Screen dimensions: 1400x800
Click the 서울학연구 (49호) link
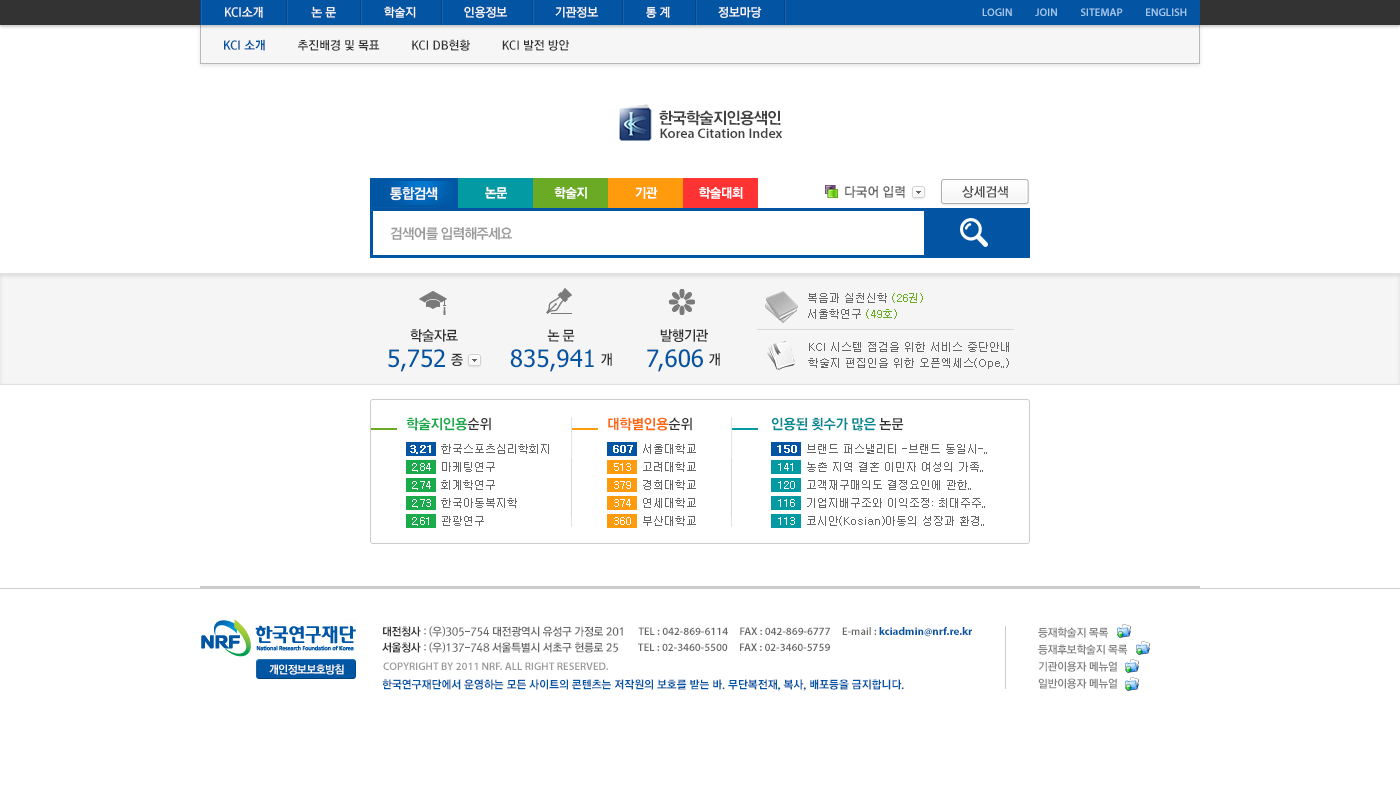point(853,314)
